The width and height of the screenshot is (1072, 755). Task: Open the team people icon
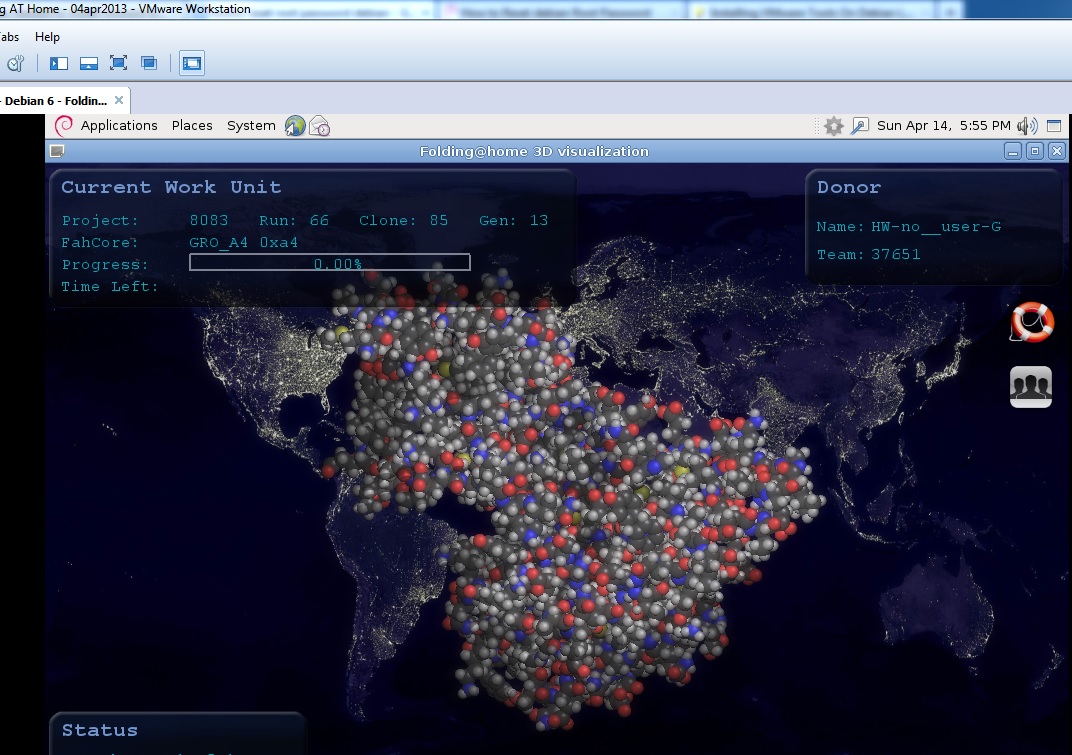(x=1031, y=387)
